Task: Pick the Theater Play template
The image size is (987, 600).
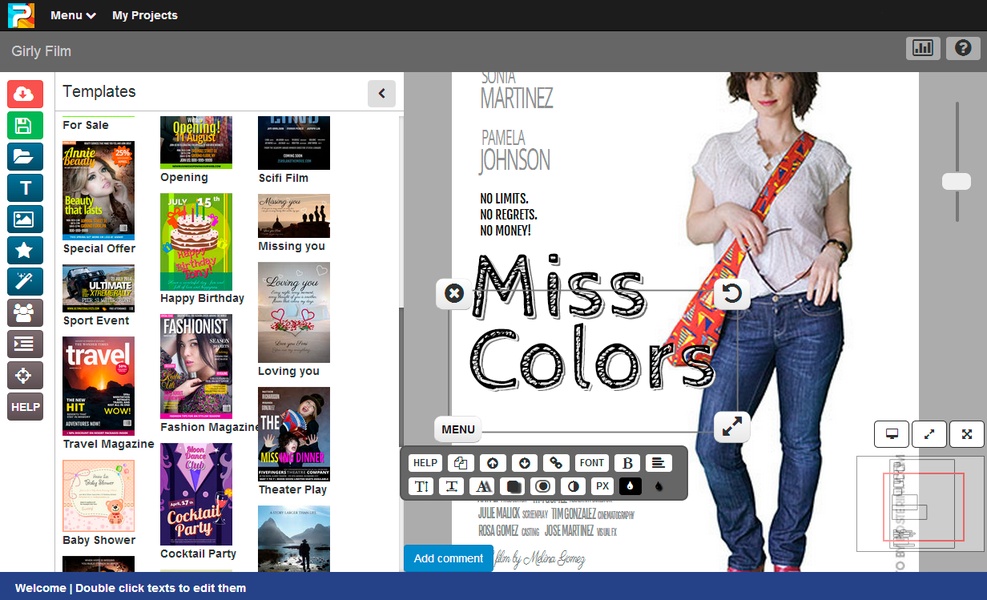Action: (x=294, y=434)
